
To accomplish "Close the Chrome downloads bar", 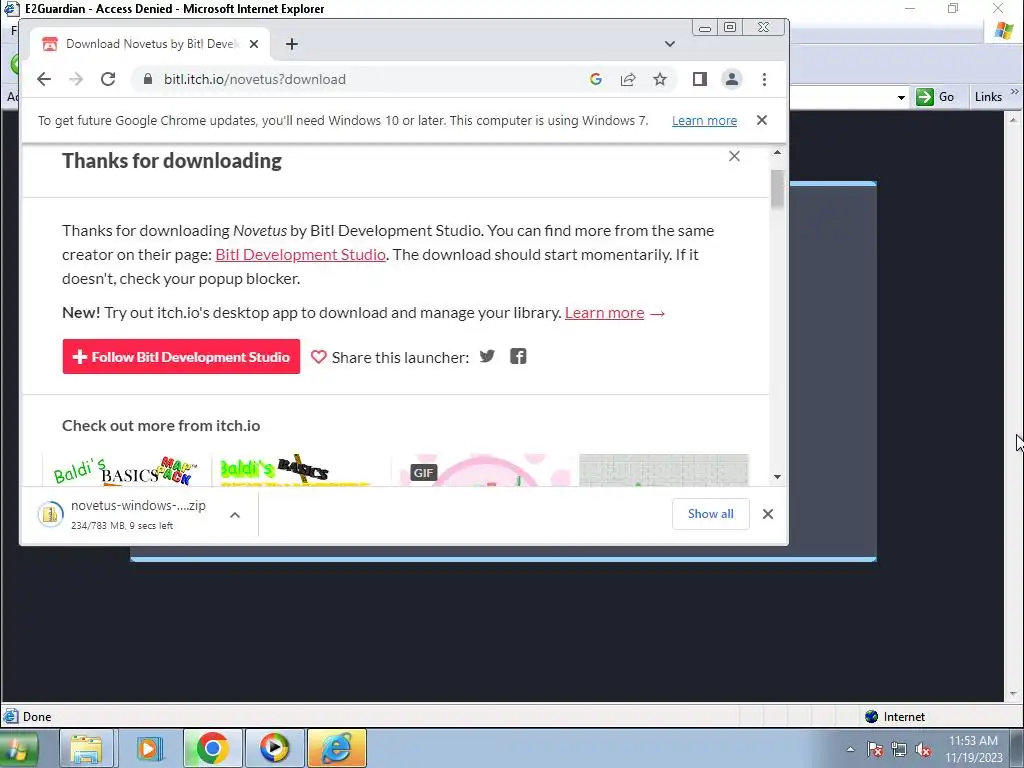I will (768, 514).
